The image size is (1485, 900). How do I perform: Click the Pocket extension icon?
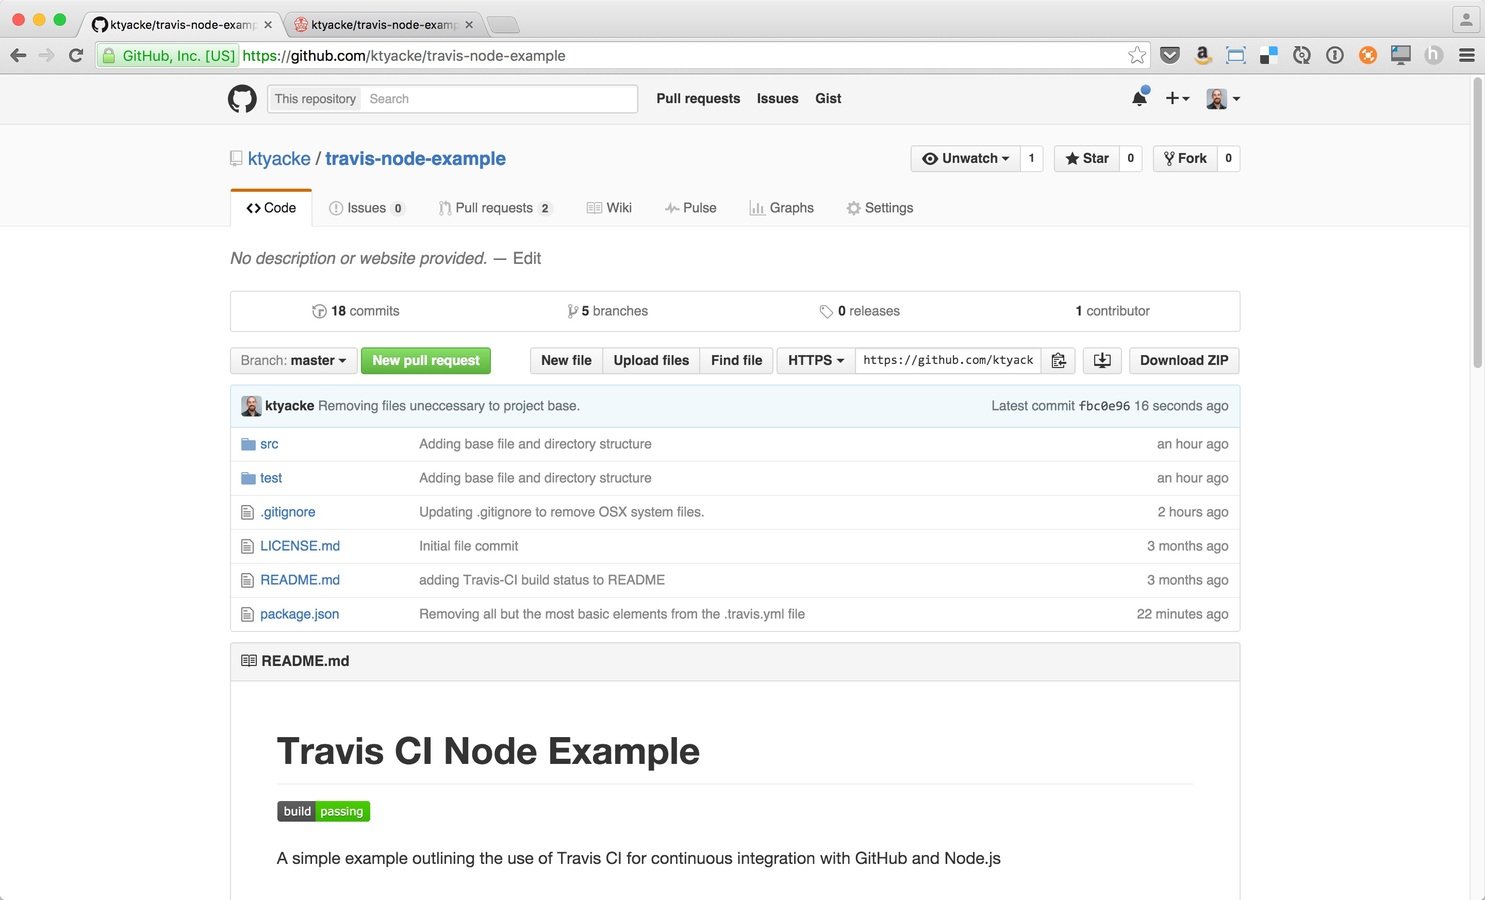click(1170, 55)
